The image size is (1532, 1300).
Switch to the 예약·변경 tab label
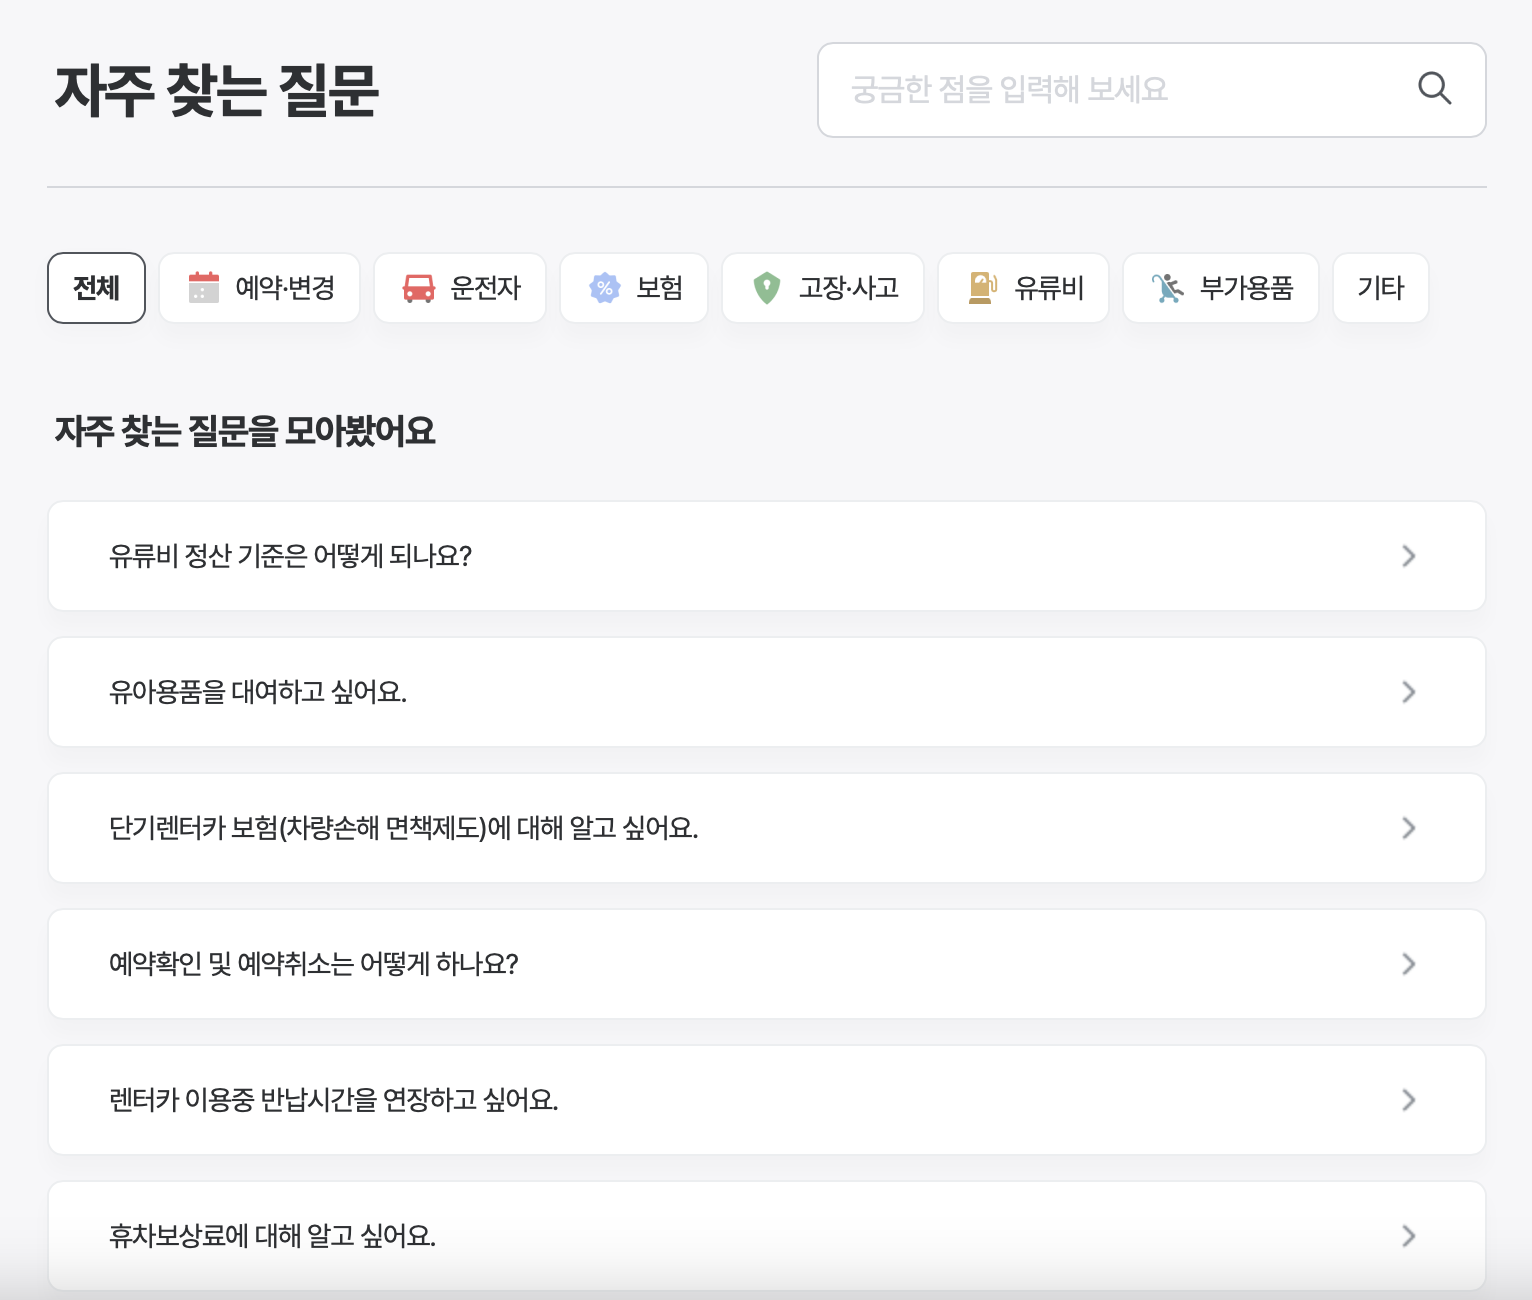tap(285, 288)
